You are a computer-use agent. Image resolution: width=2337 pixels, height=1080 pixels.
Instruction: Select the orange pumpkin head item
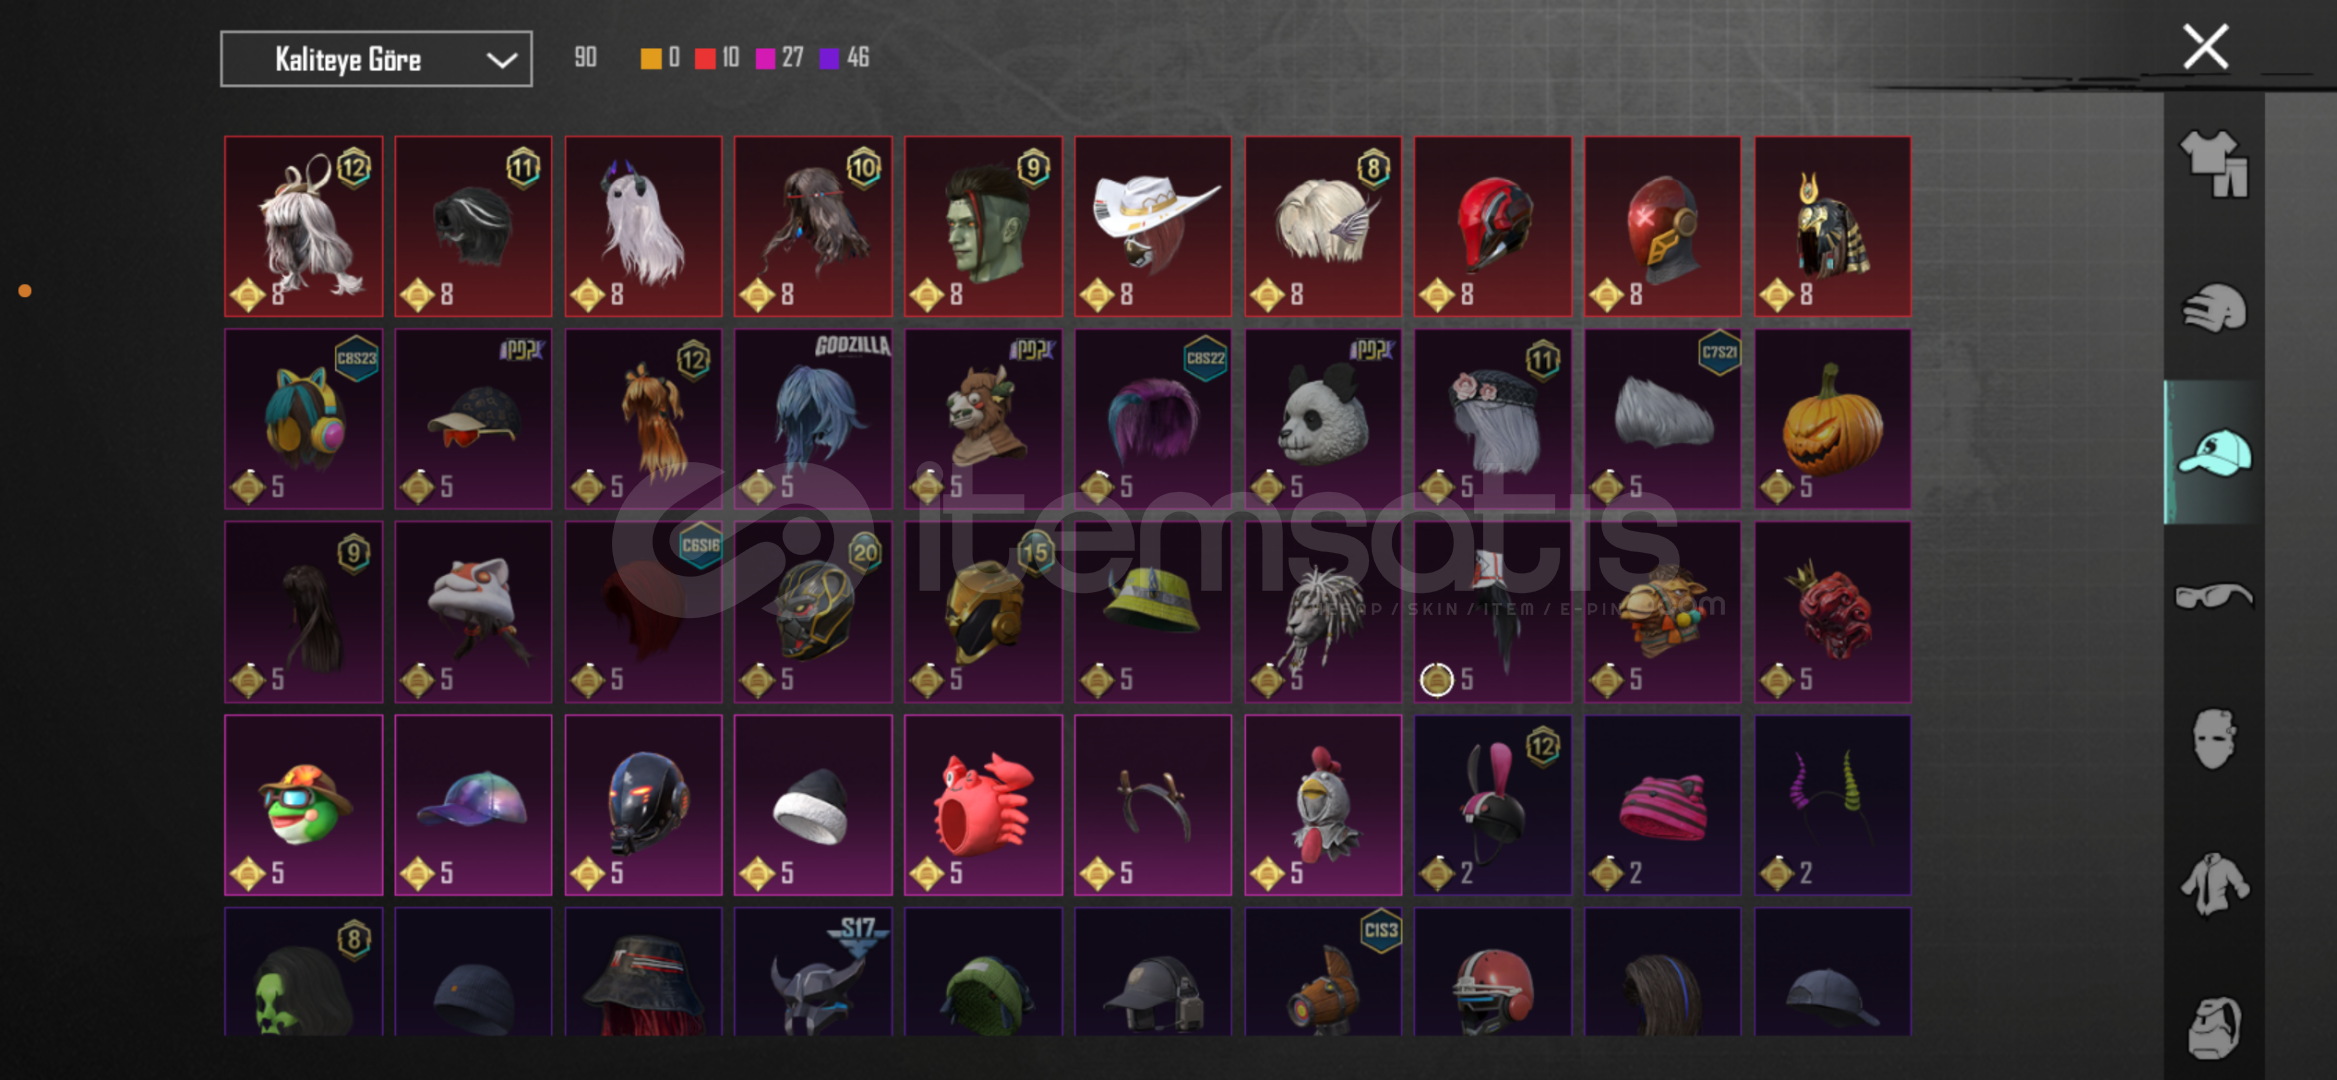[1832, 419]
